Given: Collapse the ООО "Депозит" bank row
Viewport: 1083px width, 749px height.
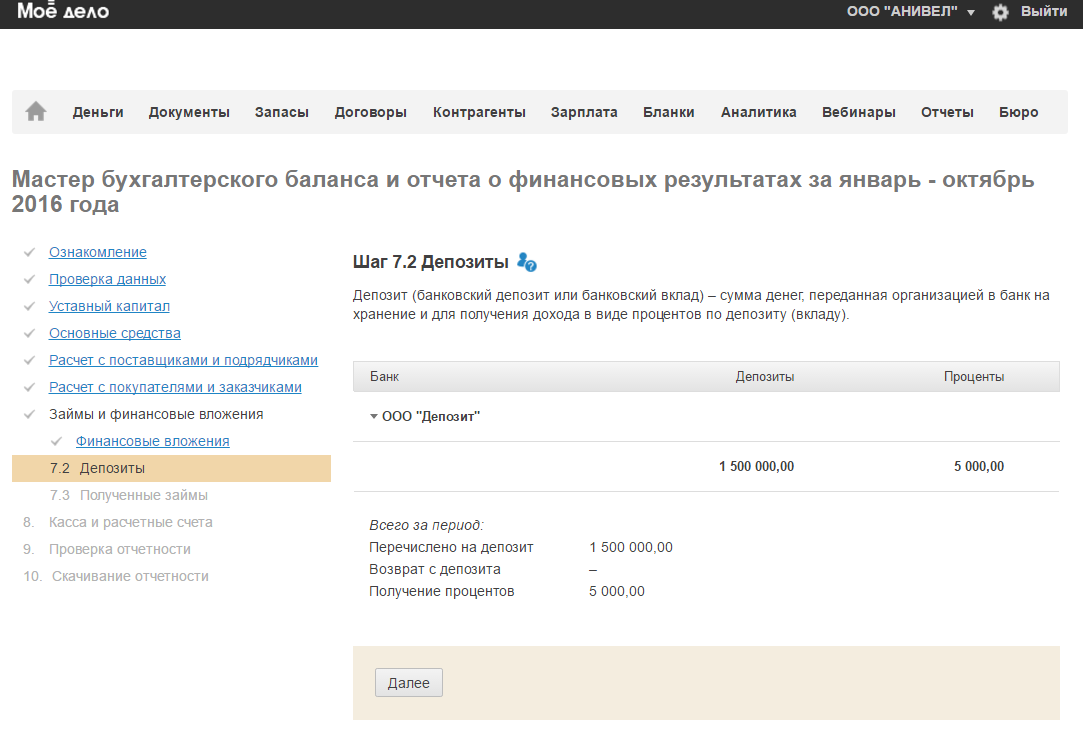Looking at the screenshot, I should (374, 416).
